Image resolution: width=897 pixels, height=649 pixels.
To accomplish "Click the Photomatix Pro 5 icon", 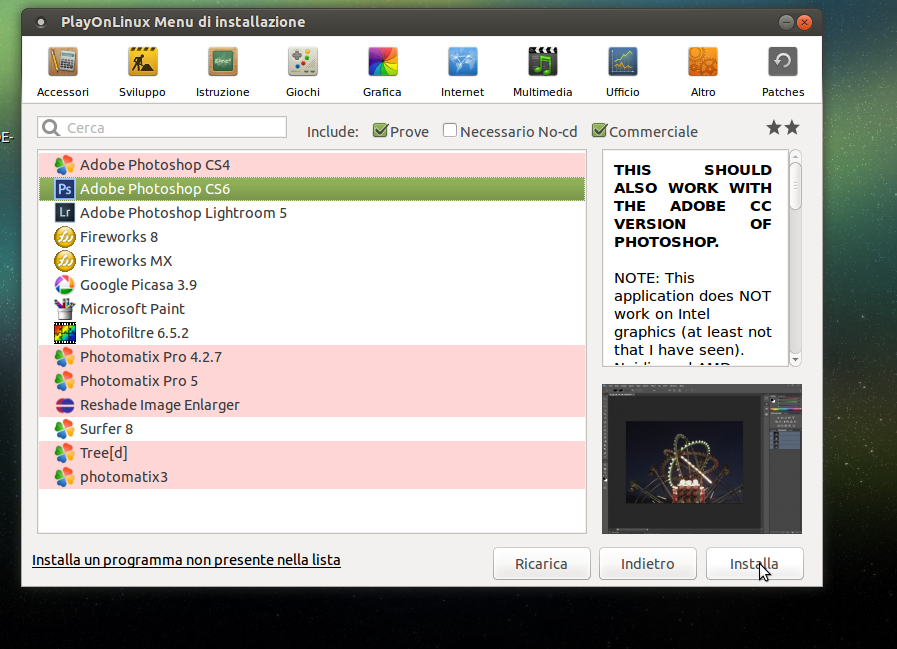I will tap(65, 381).
